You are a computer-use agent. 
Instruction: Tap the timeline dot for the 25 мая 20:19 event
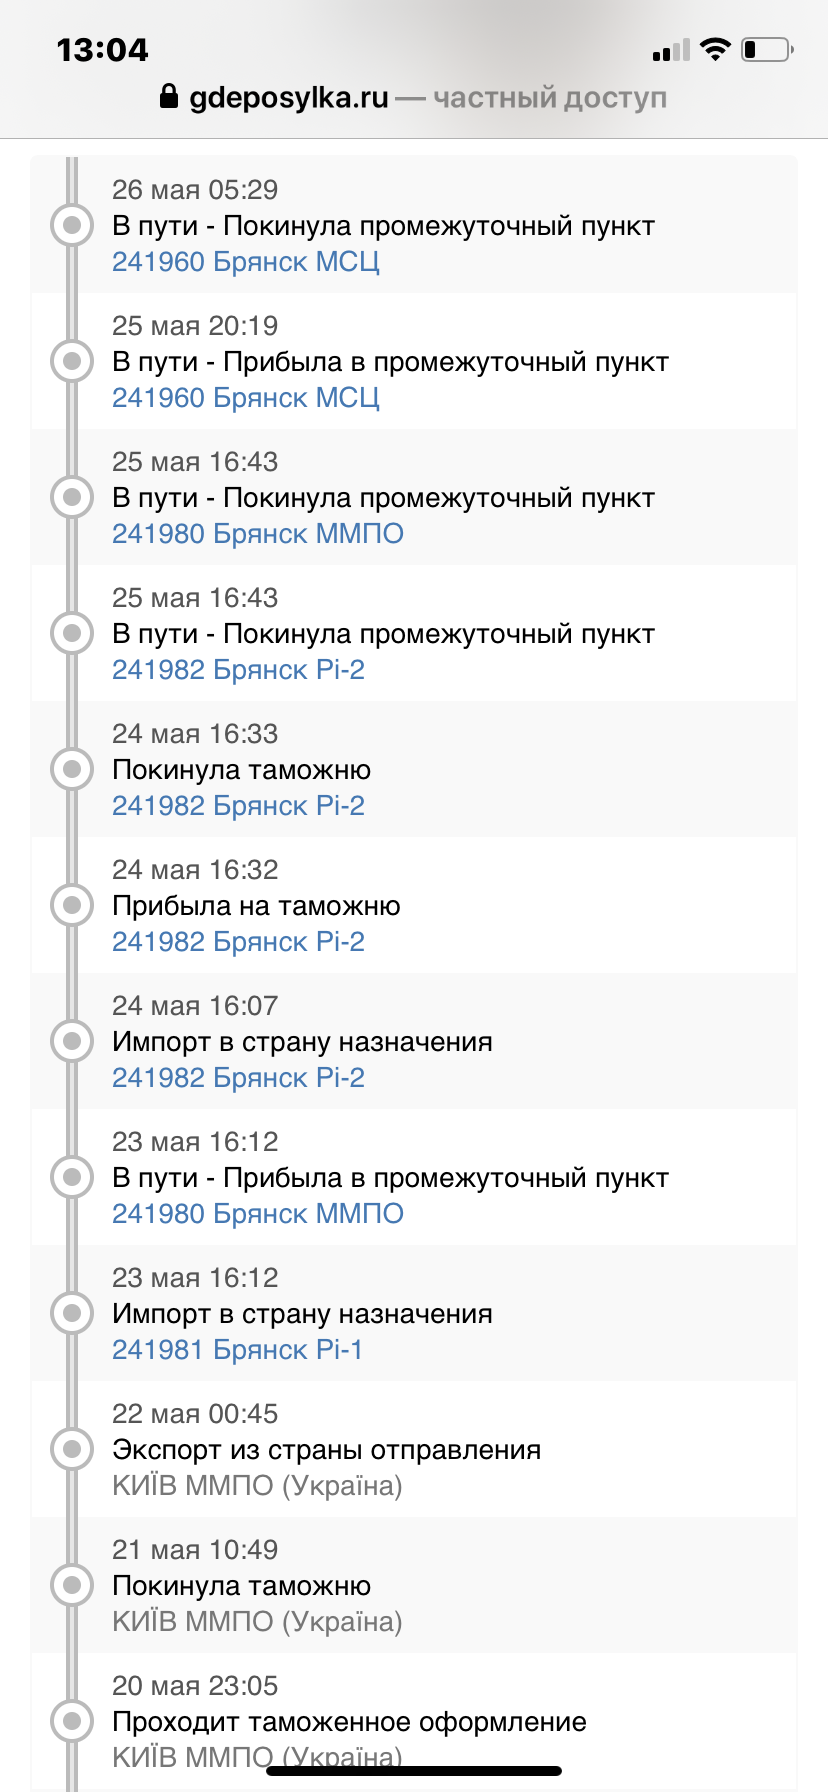point(71,361)
